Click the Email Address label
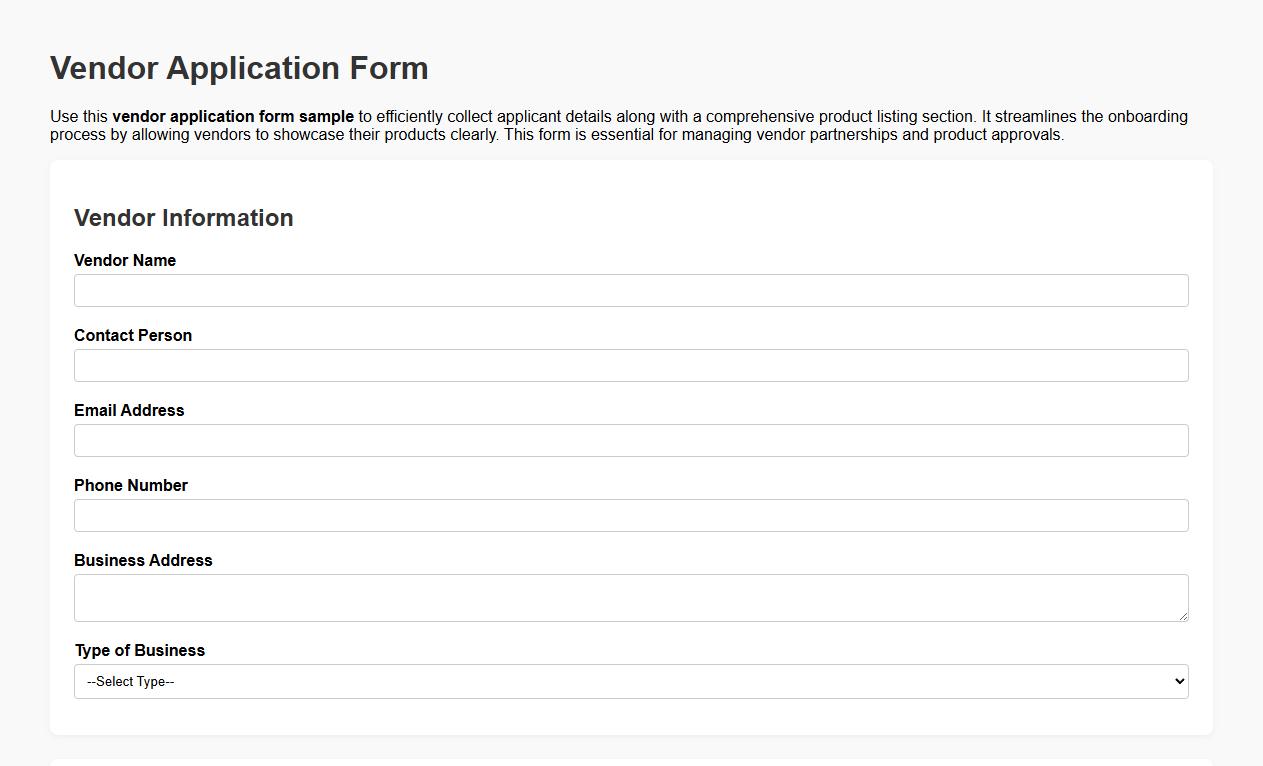 (129, 410)
